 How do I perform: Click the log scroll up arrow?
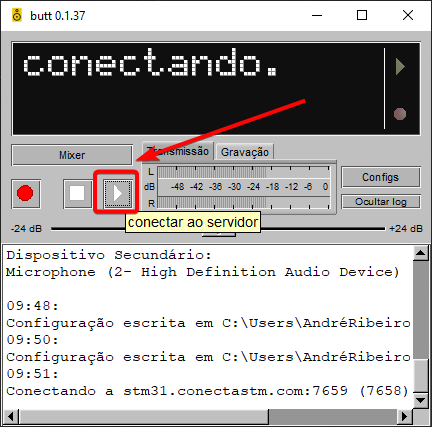(420, 254)
